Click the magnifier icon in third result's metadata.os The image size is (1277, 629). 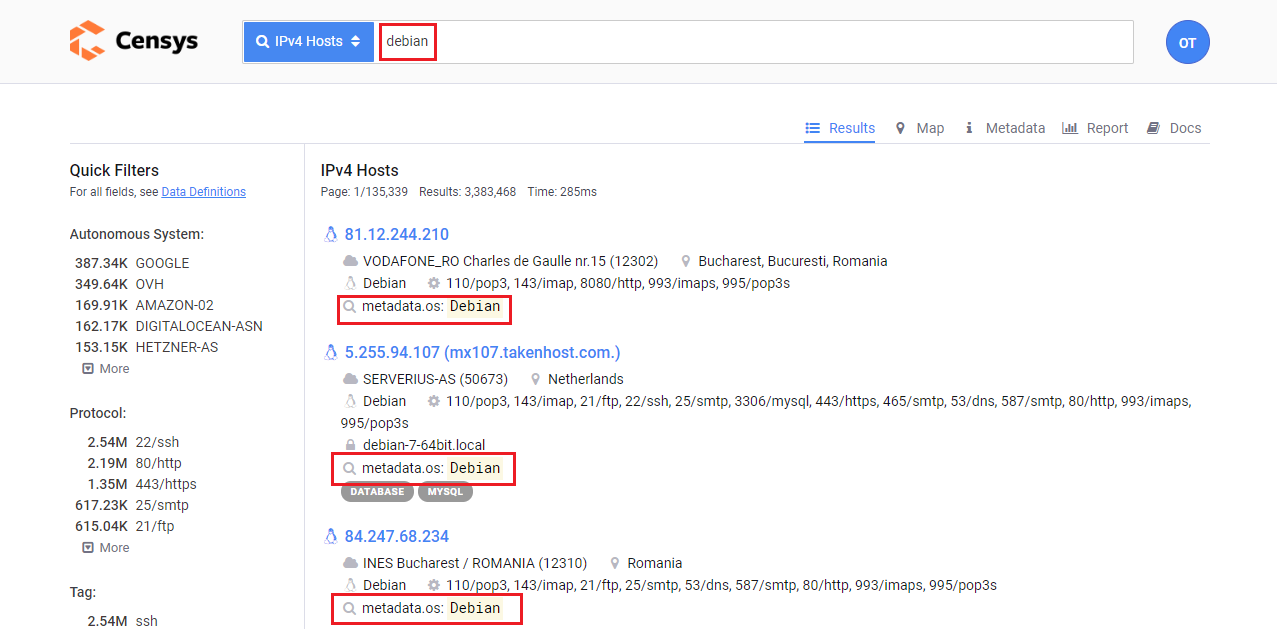coord(350,608)
